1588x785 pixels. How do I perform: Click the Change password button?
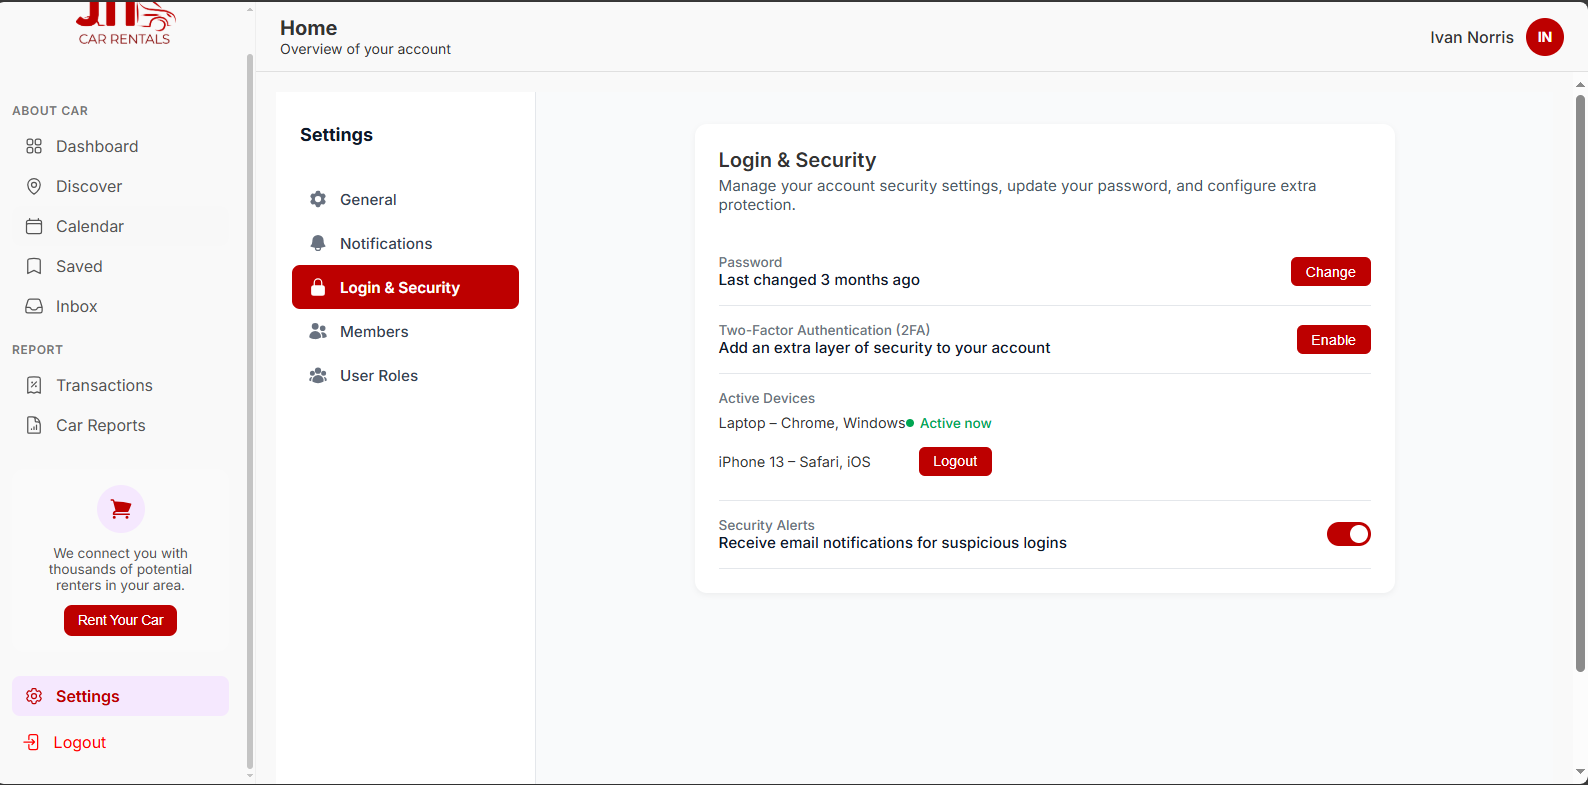coord(1330,272)
